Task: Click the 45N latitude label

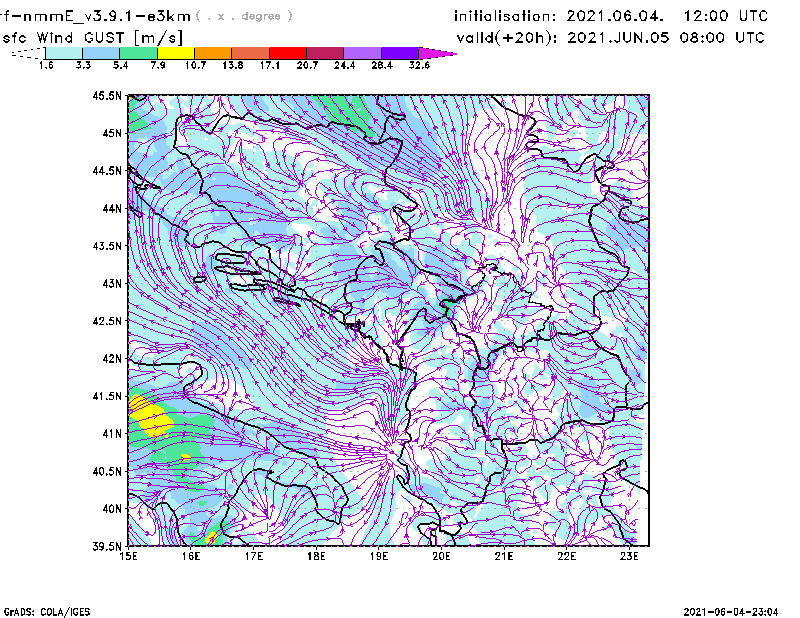Action: pos(112,133)
